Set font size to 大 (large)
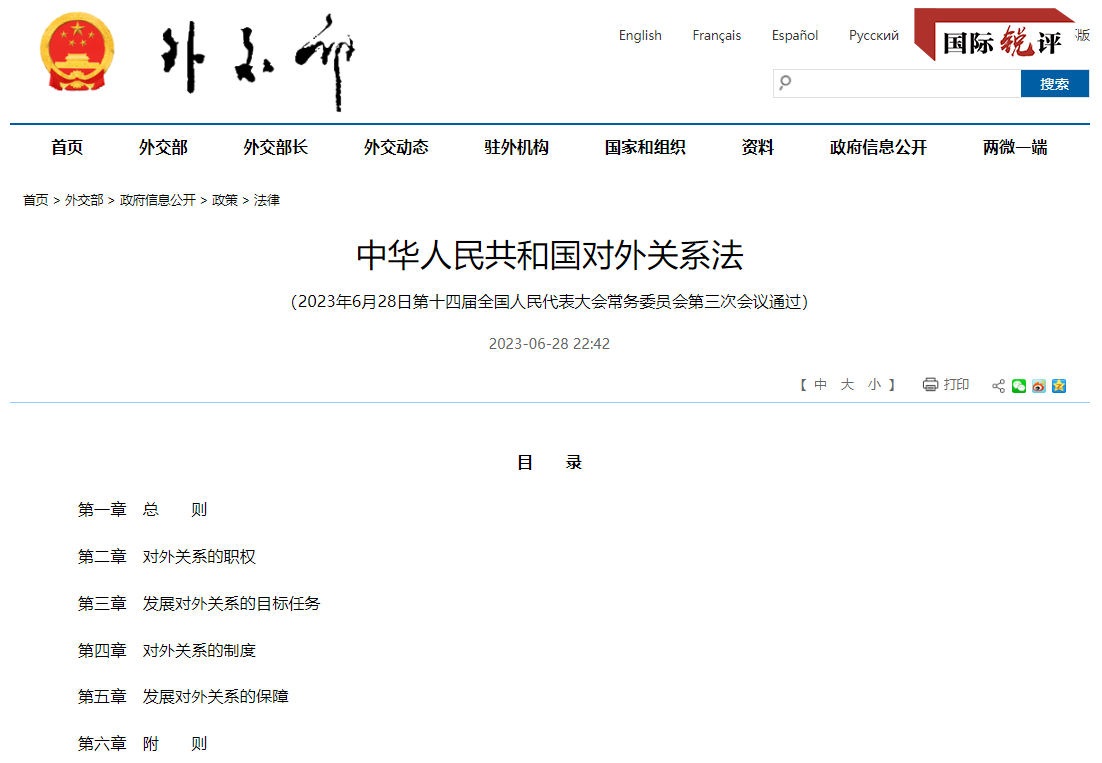The image size is (1102, 763). point(847,385)
